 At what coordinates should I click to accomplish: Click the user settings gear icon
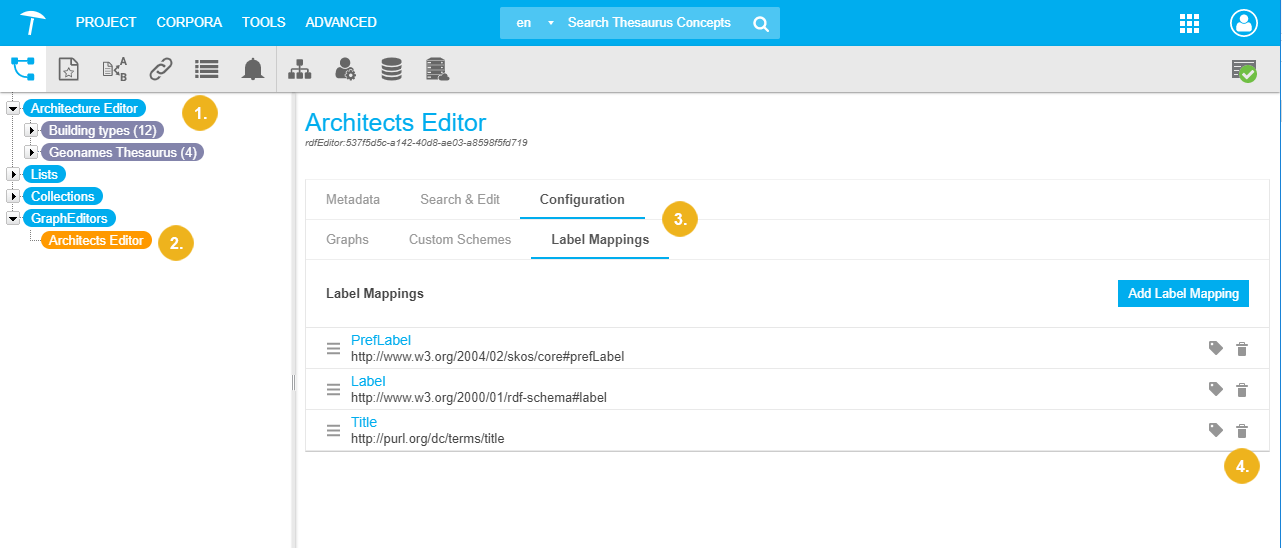(x=345, y=69)
